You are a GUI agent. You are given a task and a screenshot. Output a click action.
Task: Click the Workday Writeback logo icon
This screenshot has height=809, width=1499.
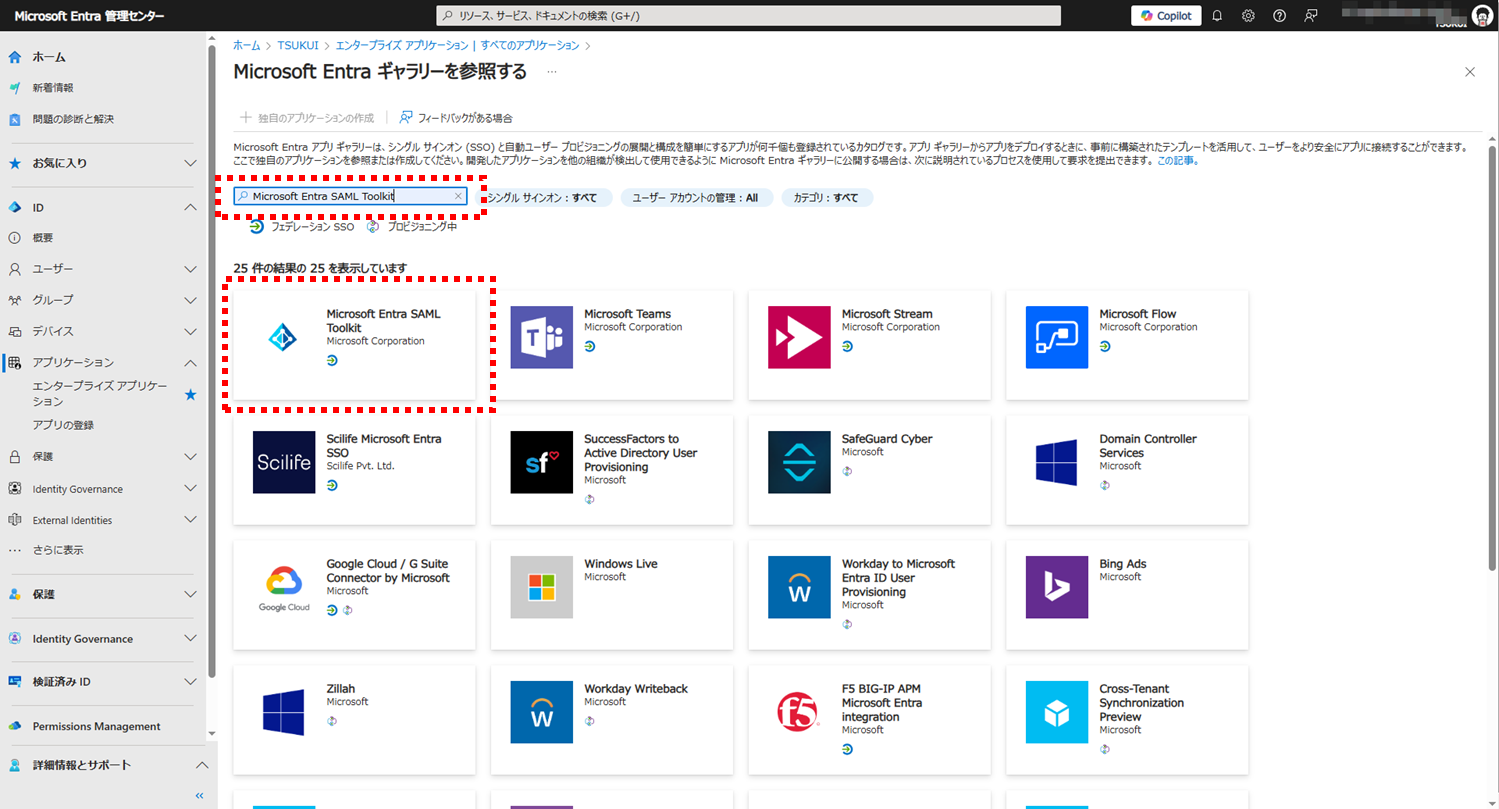point(541,713)
